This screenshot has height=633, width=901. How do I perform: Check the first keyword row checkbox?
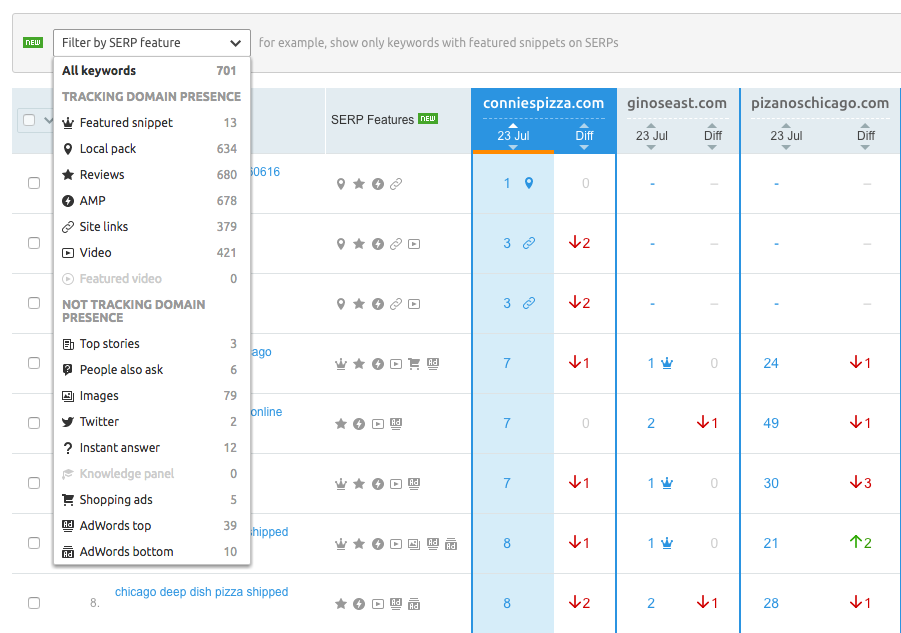click(x=34, y=183)
